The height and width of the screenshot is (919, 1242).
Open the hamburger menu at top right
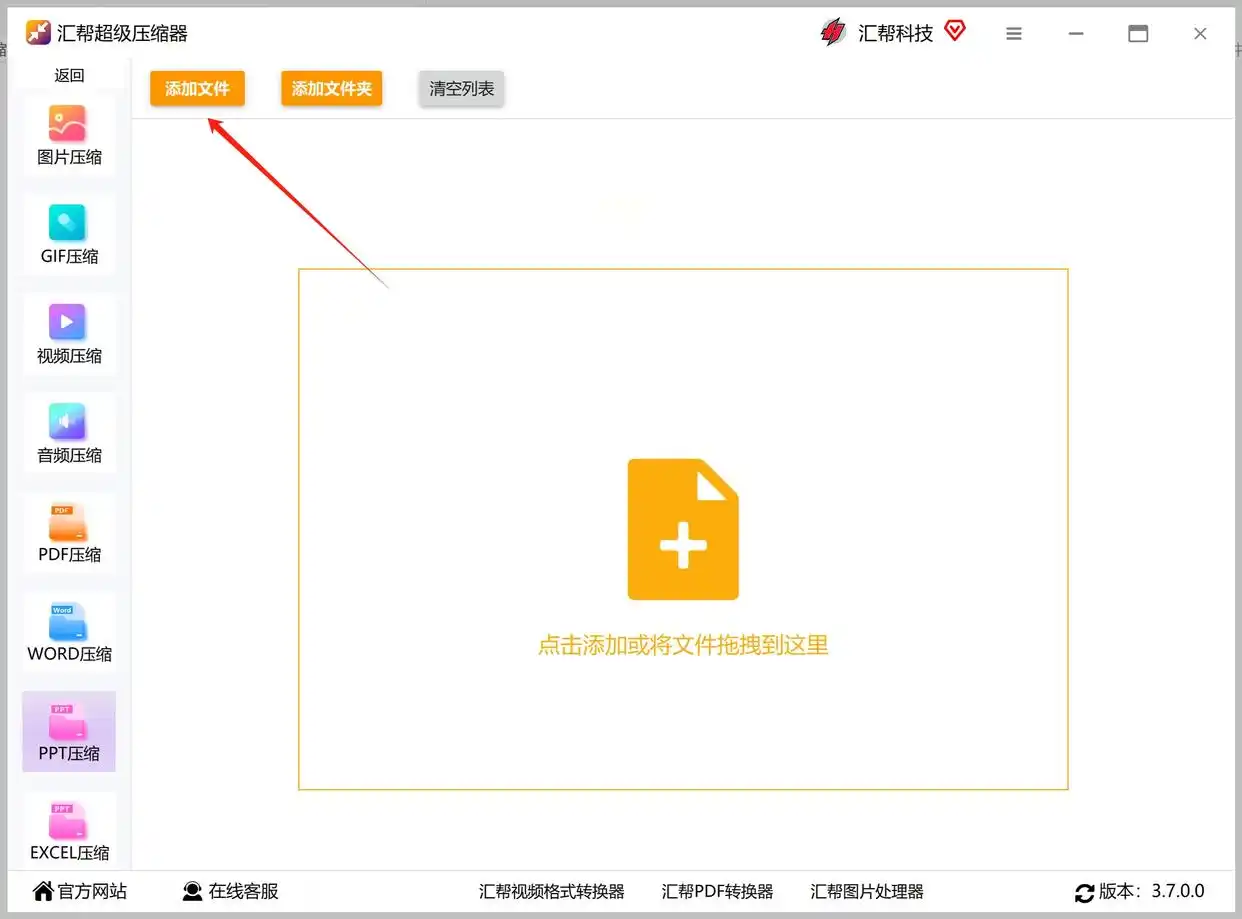(x=1014, y=33)
